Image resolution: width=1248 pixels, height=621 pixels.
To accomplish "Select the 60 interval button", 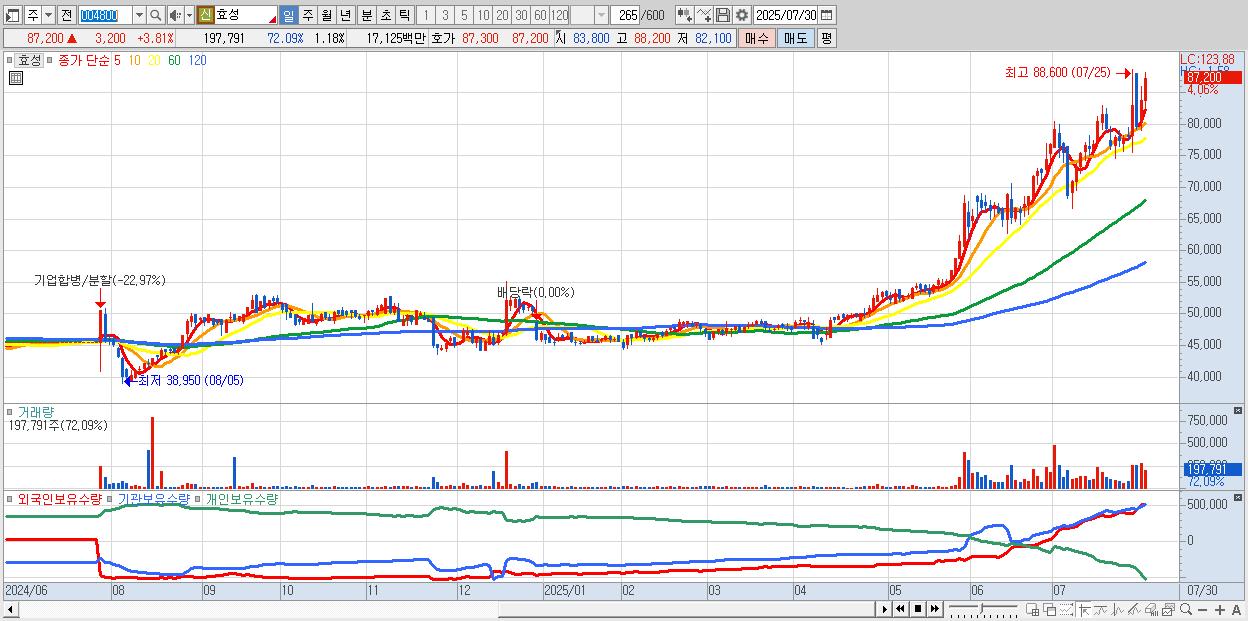I will 540,15.
